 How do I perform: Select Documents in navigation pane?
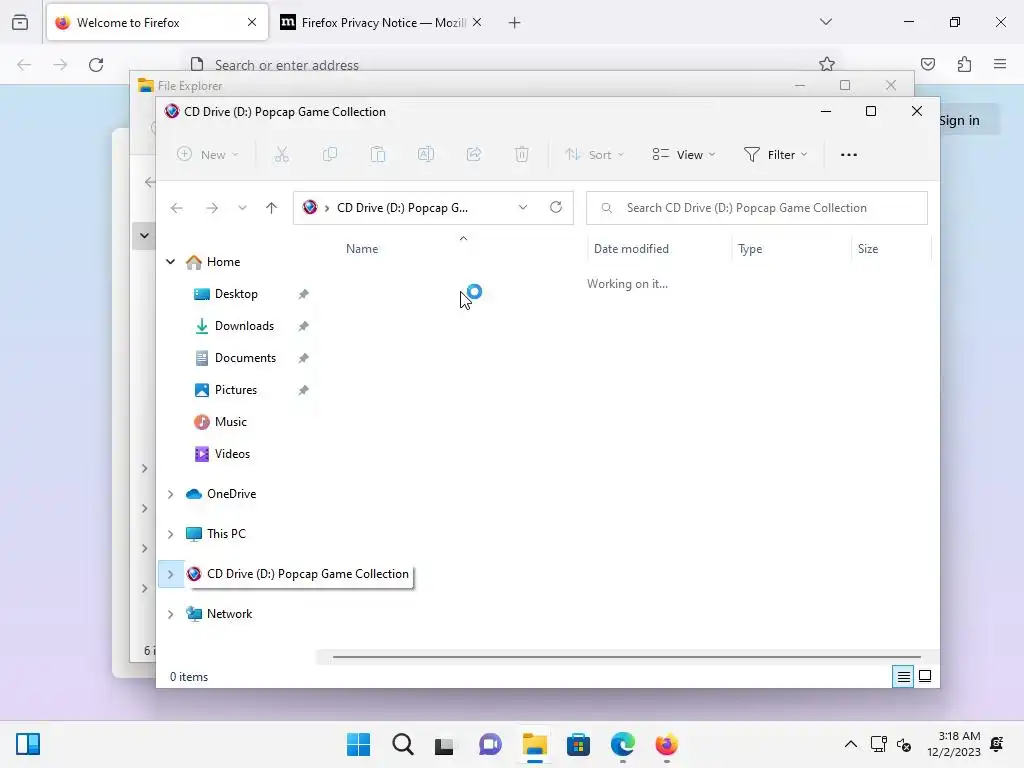tap(245, 358)
